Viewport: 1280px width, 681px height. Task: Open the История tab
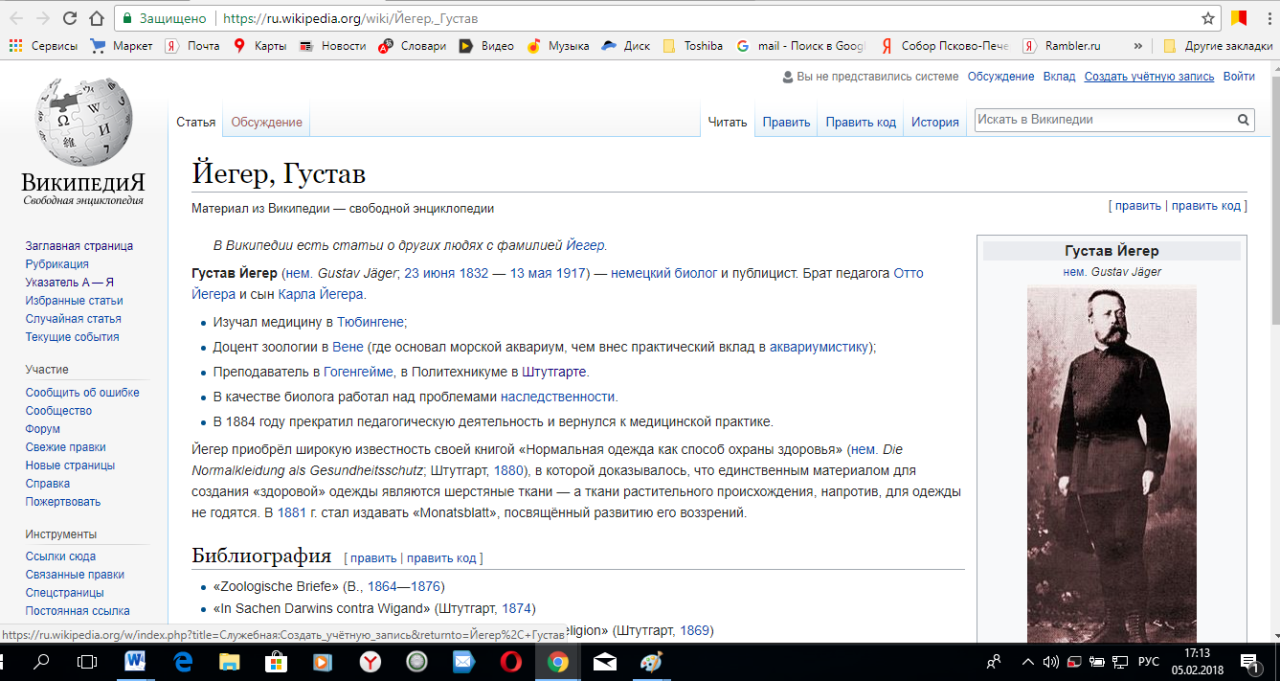[x=935, y=122]
